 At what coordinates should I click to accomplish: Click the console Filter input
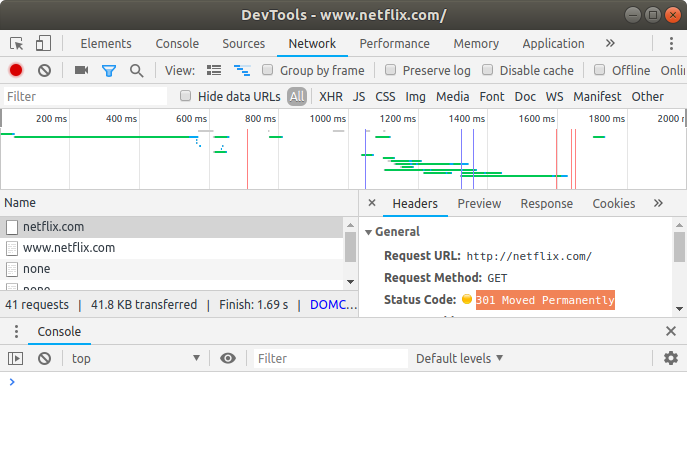coord(331,359)
